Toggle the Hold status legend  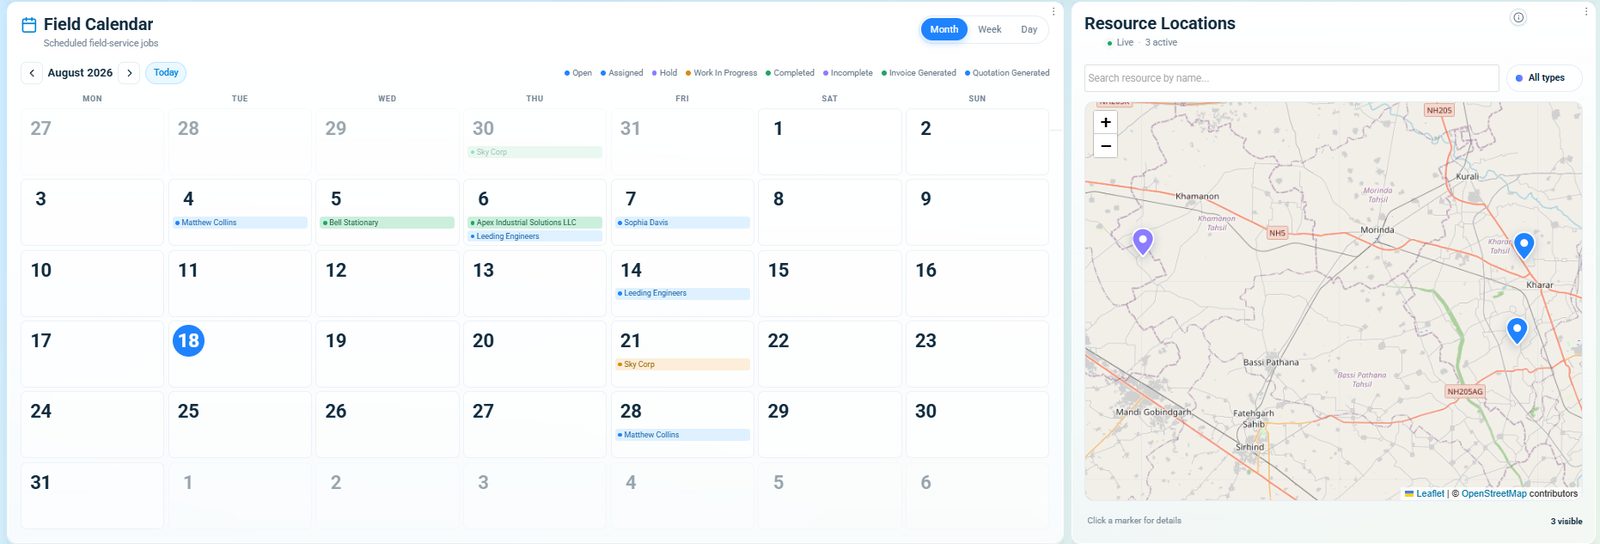click(665, 73)
